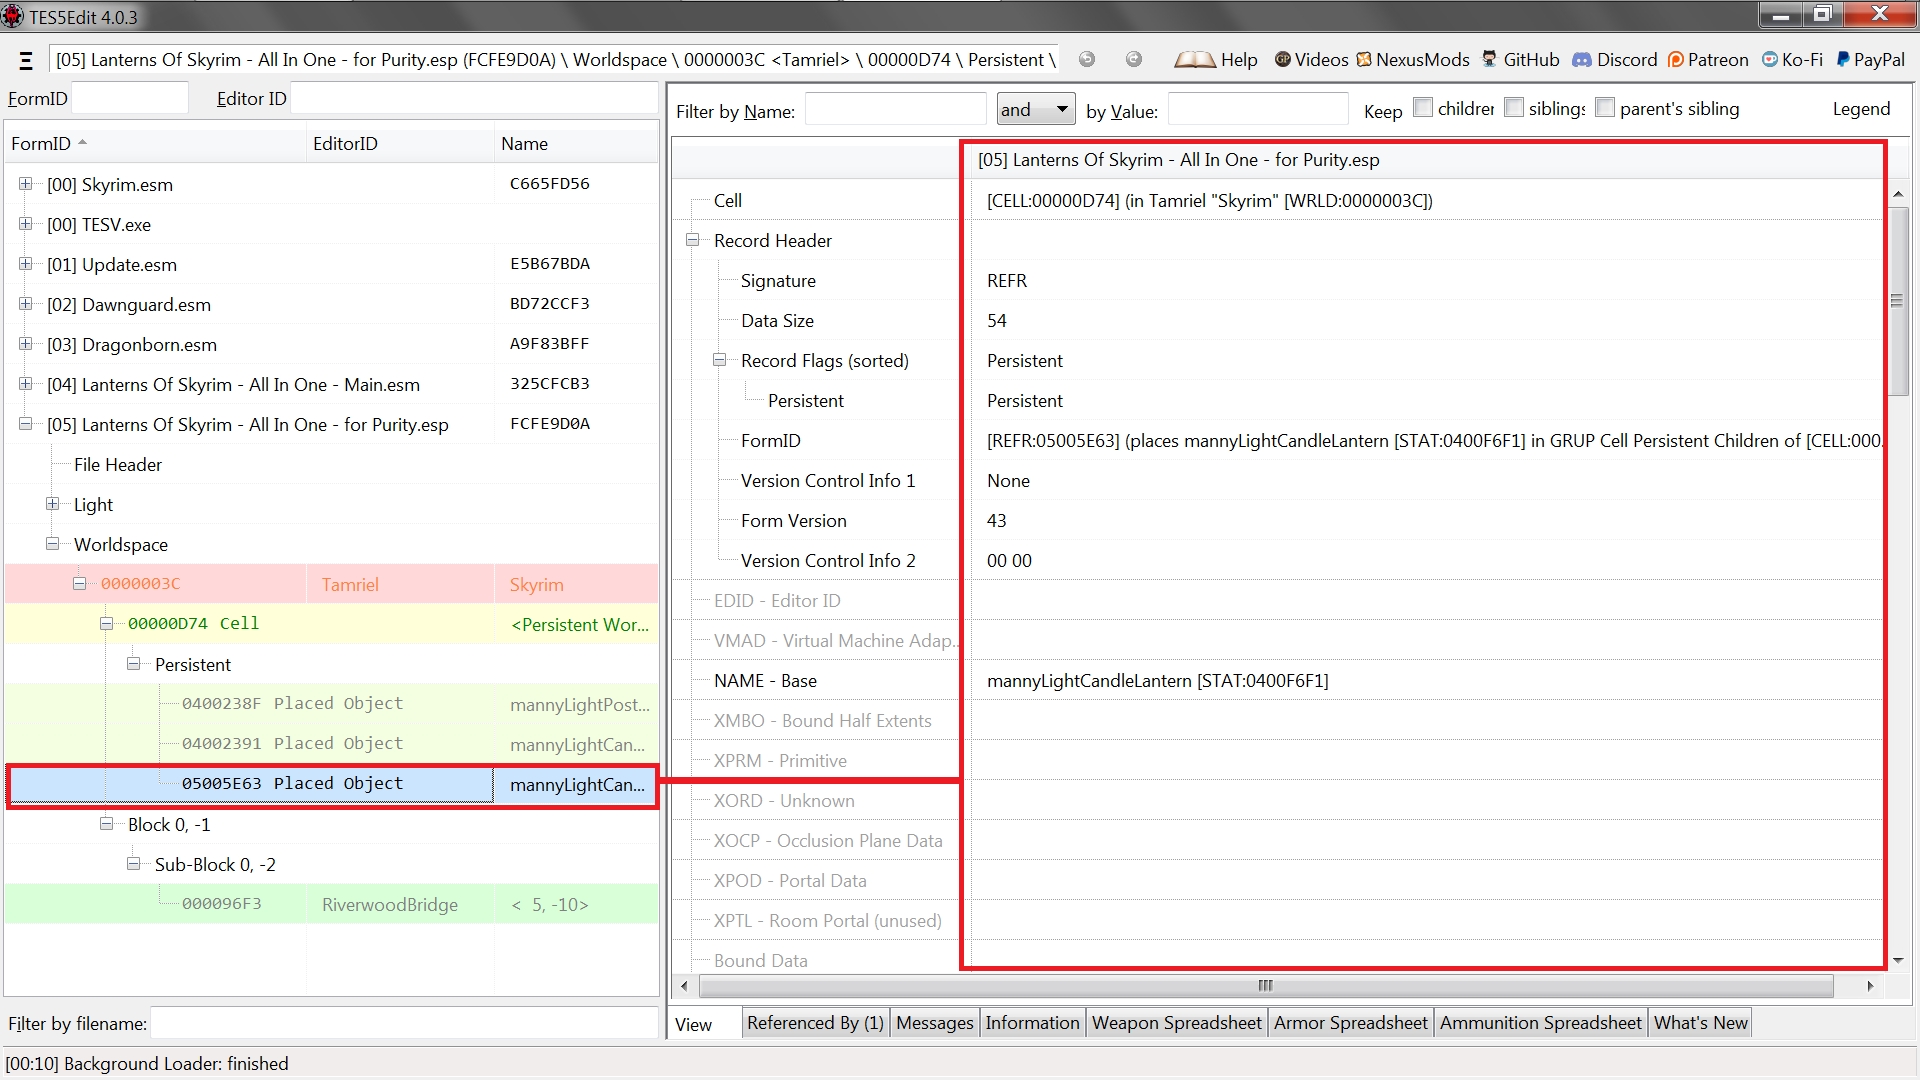The height and width of the screenshot is (1080, 1920).
Task: Open the Videos link icon
Action: (x=1283, y=60)
